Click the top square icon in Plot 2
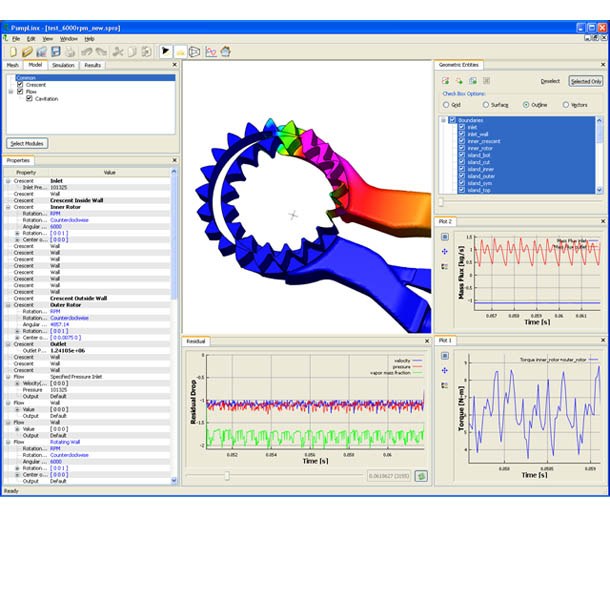 (445, 237)
